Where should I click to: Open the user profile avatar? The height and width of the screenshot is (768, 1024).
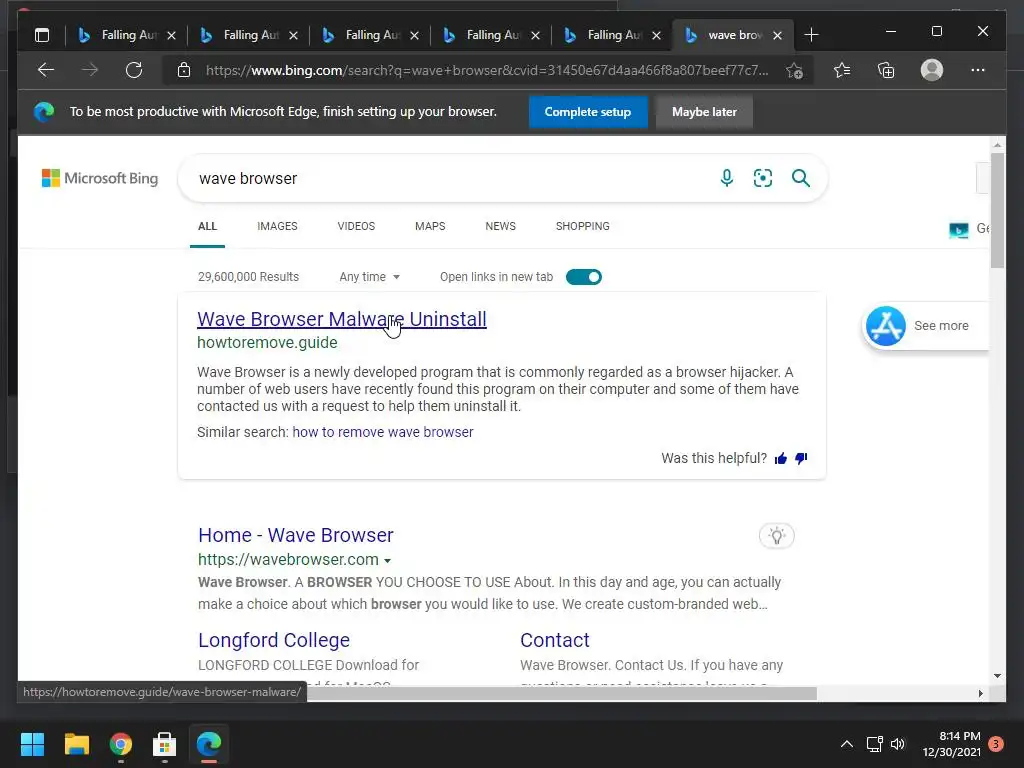click(x=932, y=70)
